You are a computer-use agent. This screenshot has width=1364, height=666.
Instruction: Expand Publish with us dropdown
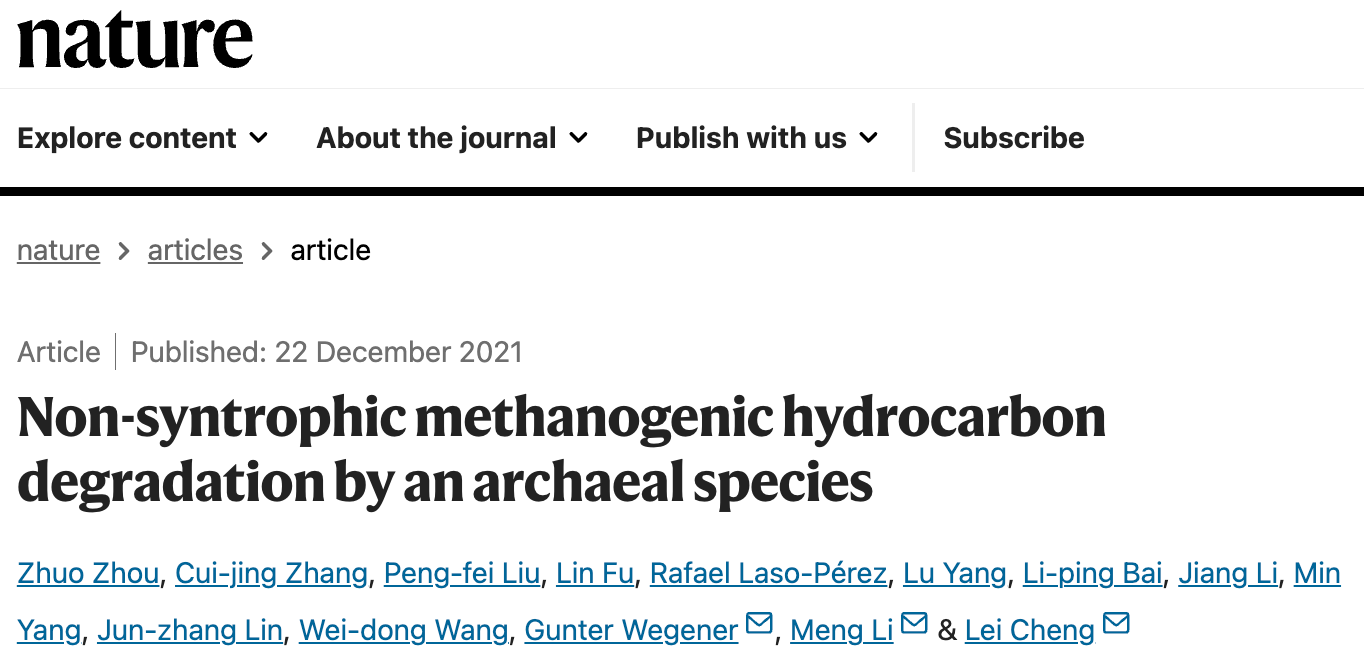tap(758, 138)
